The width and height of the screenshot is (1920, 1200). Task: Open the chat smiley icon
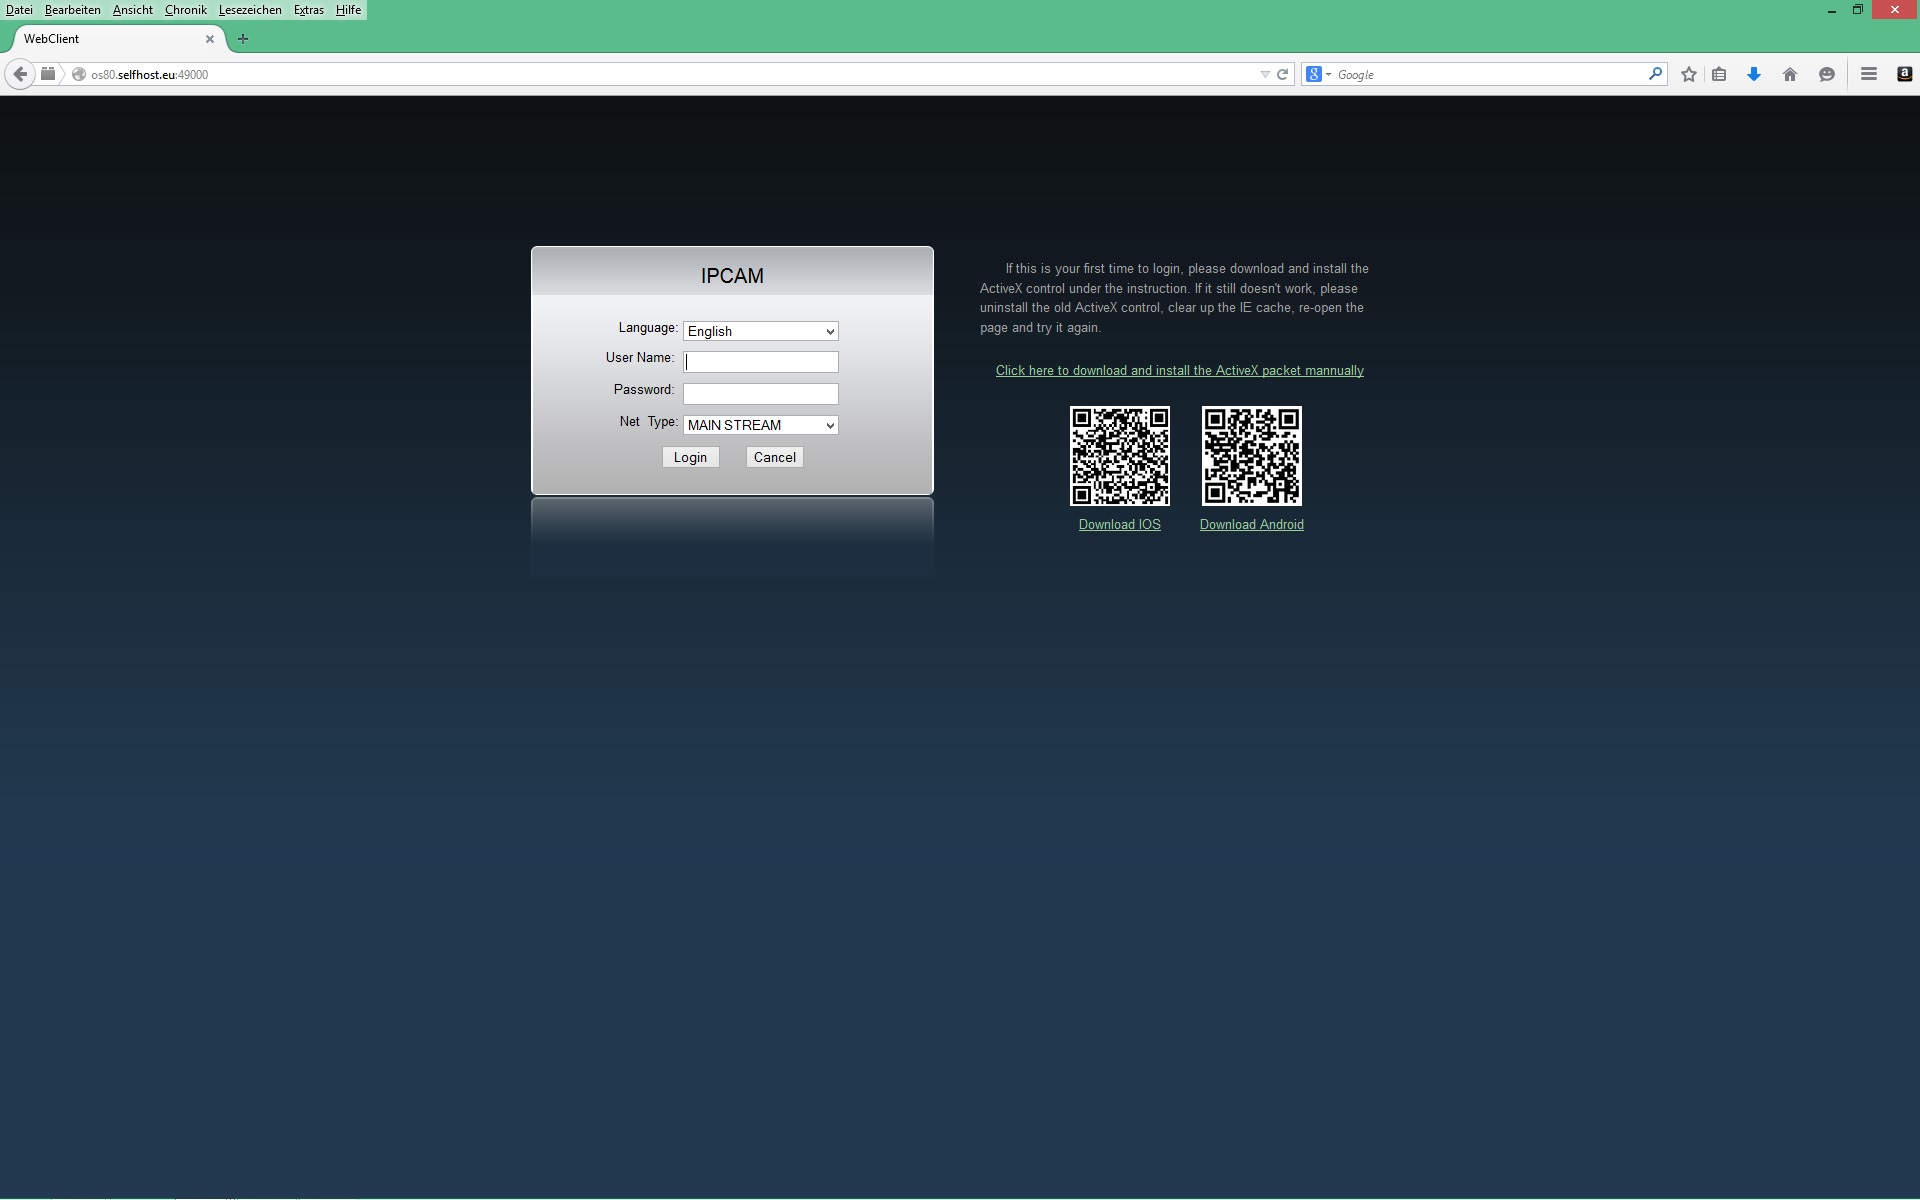pyautogui.click(x=1827, y=74)
